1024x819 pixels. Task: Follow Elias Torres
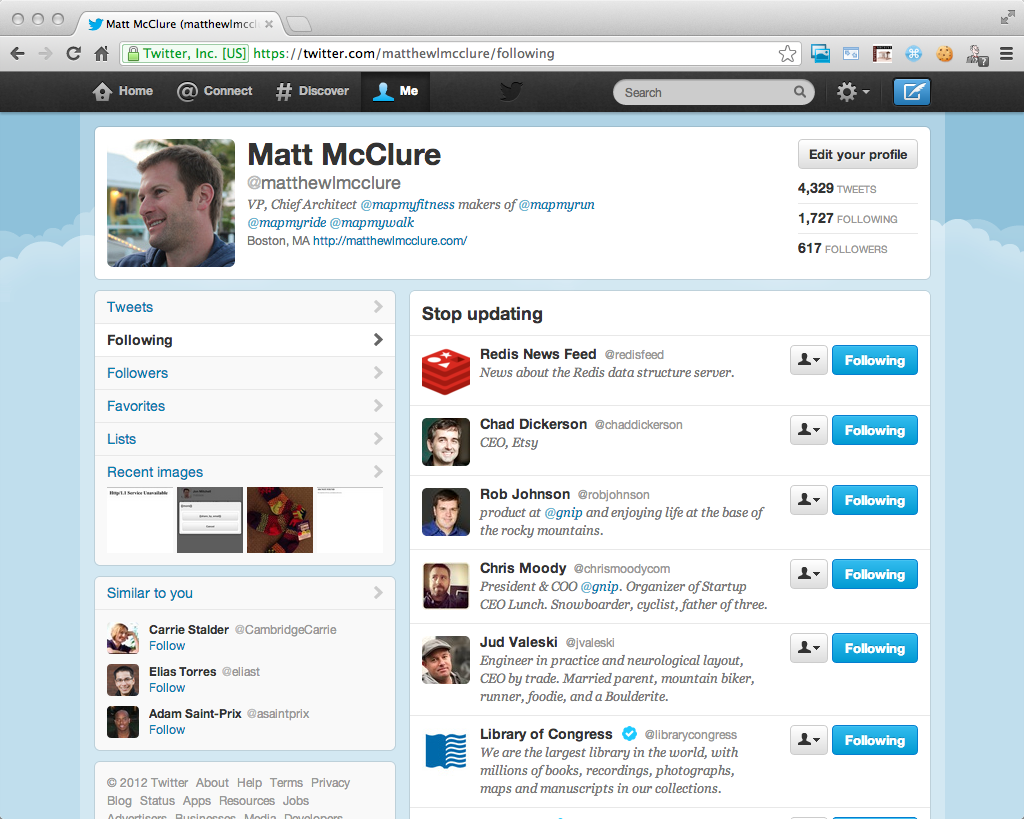pyautogui.click(x=167, y=688)
